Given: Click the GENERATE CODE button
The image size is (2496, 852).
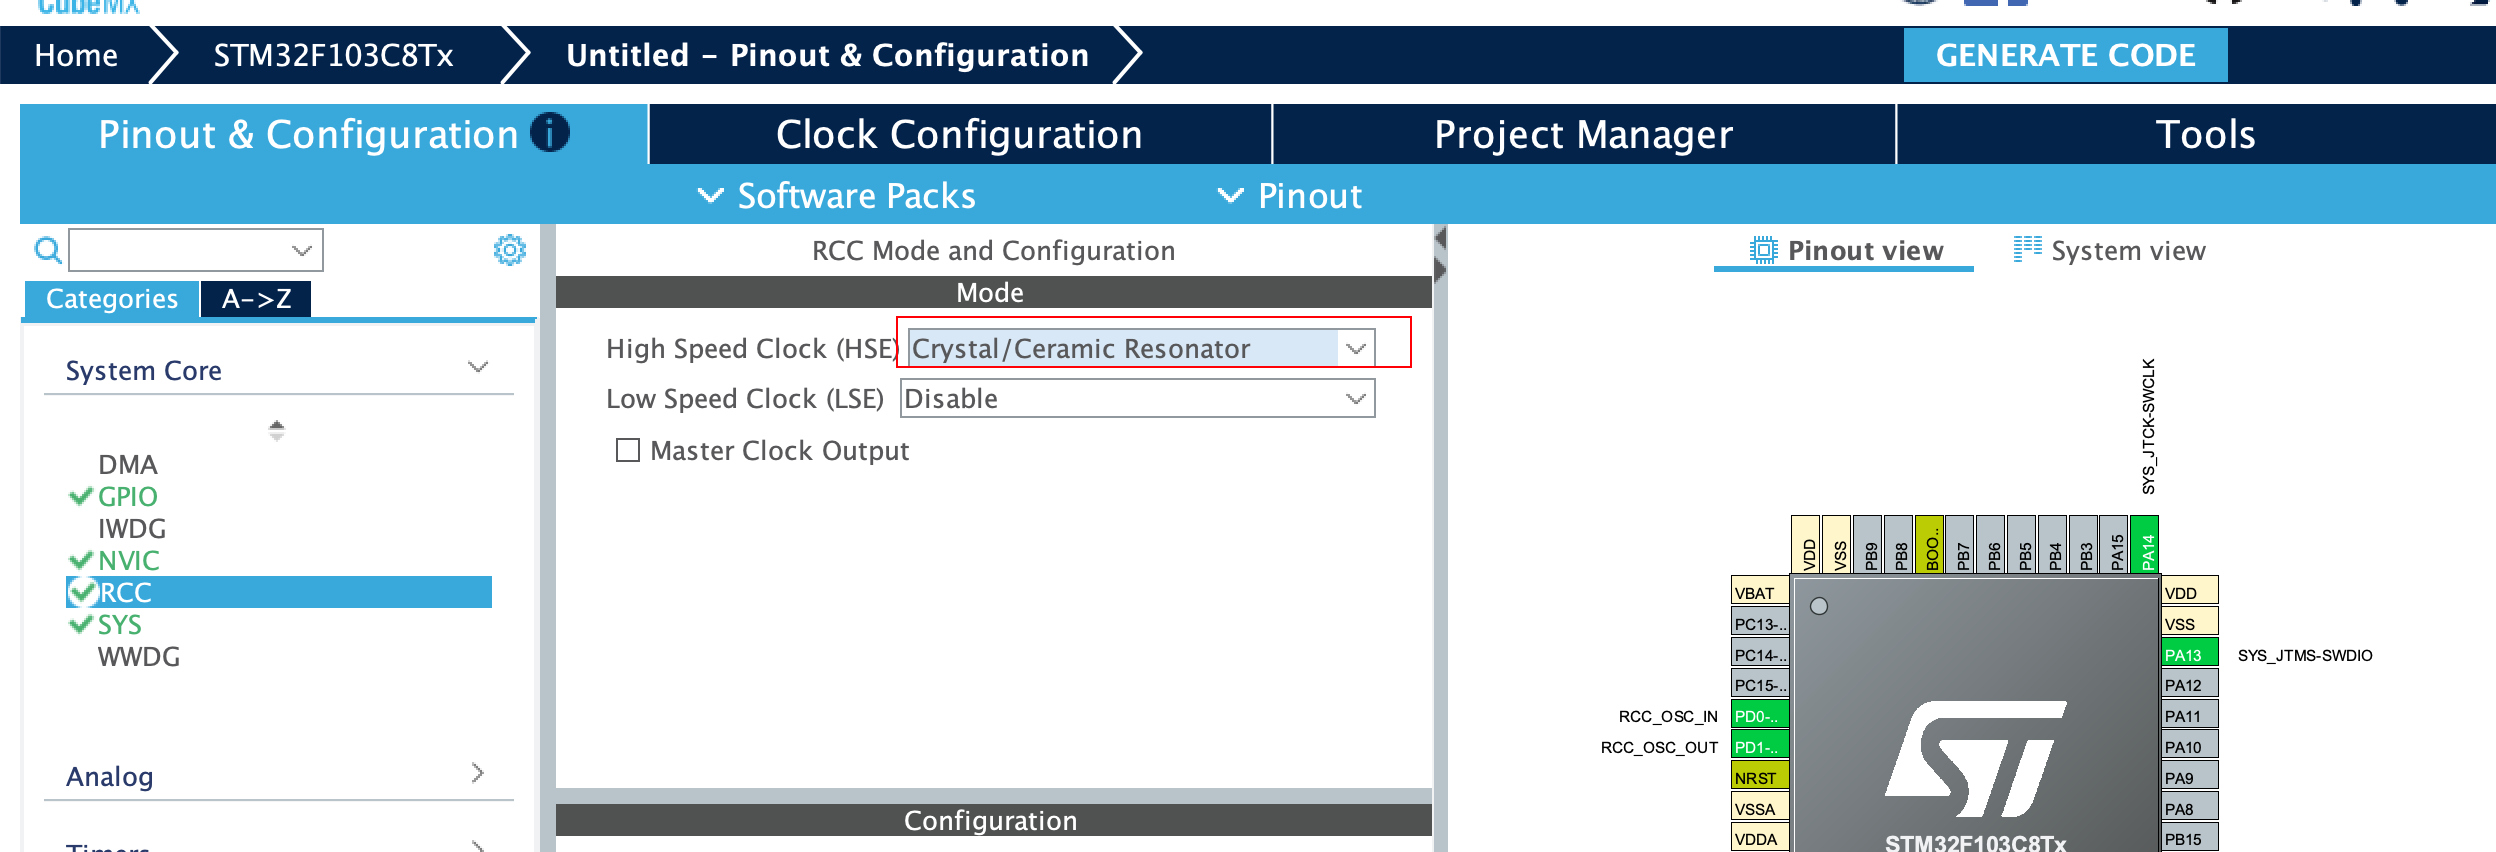Looking at the screenshot, I should coord(2066,55).
